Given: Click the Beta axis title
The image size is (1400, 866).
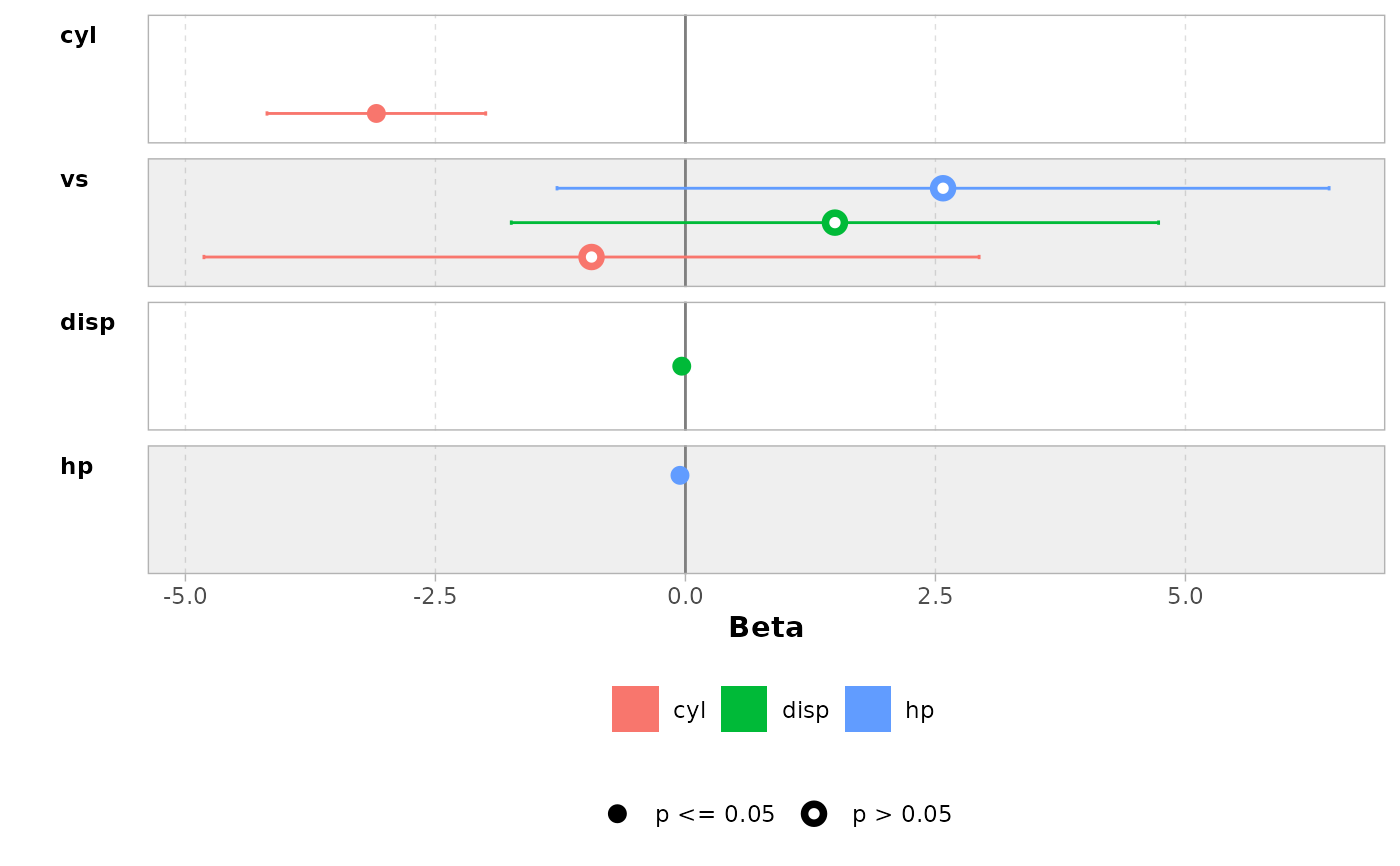Looking at the screenshot, I should 766,628.
